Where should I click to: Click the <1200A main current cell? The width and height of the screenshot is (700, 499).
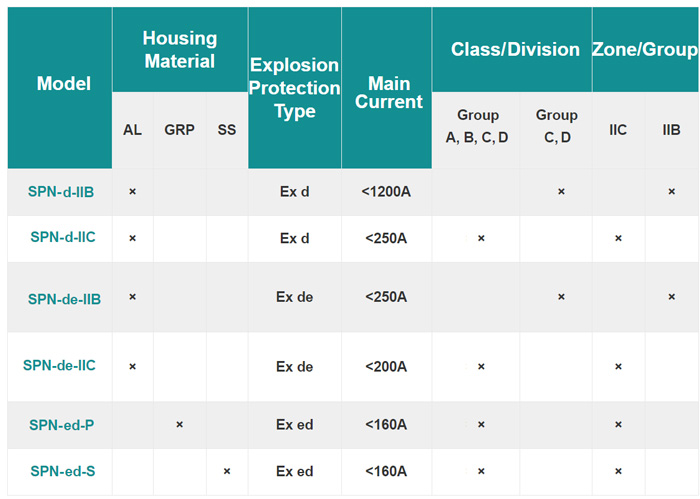(386, 192)
